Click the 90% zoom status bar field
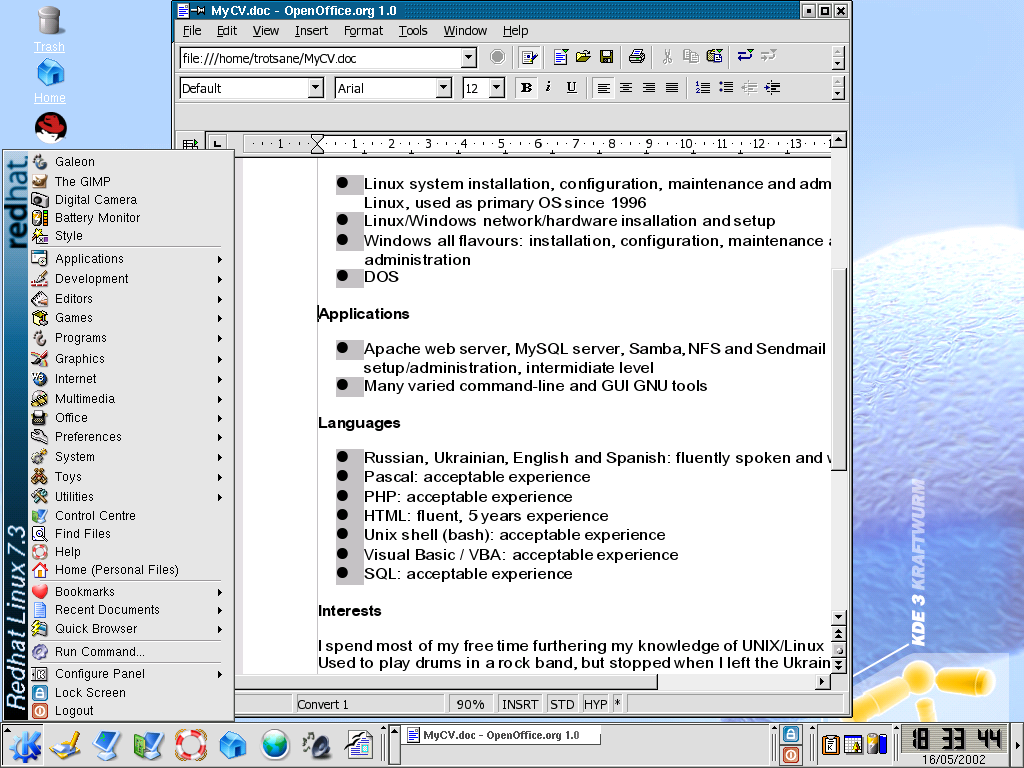This screenshot has height=768, width=1024. click(470, 704)
